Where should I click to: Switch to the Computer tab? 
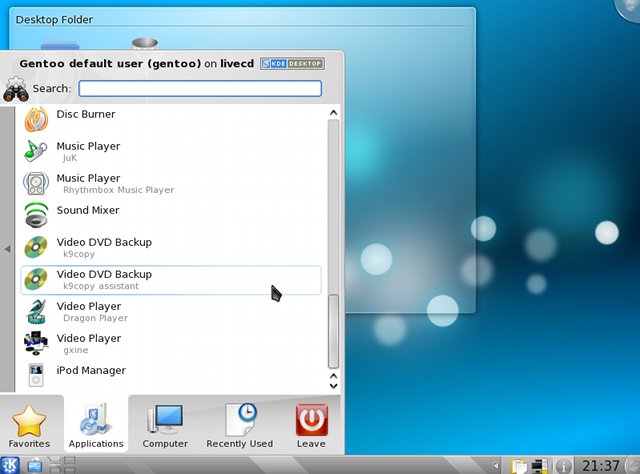[165, 425]
